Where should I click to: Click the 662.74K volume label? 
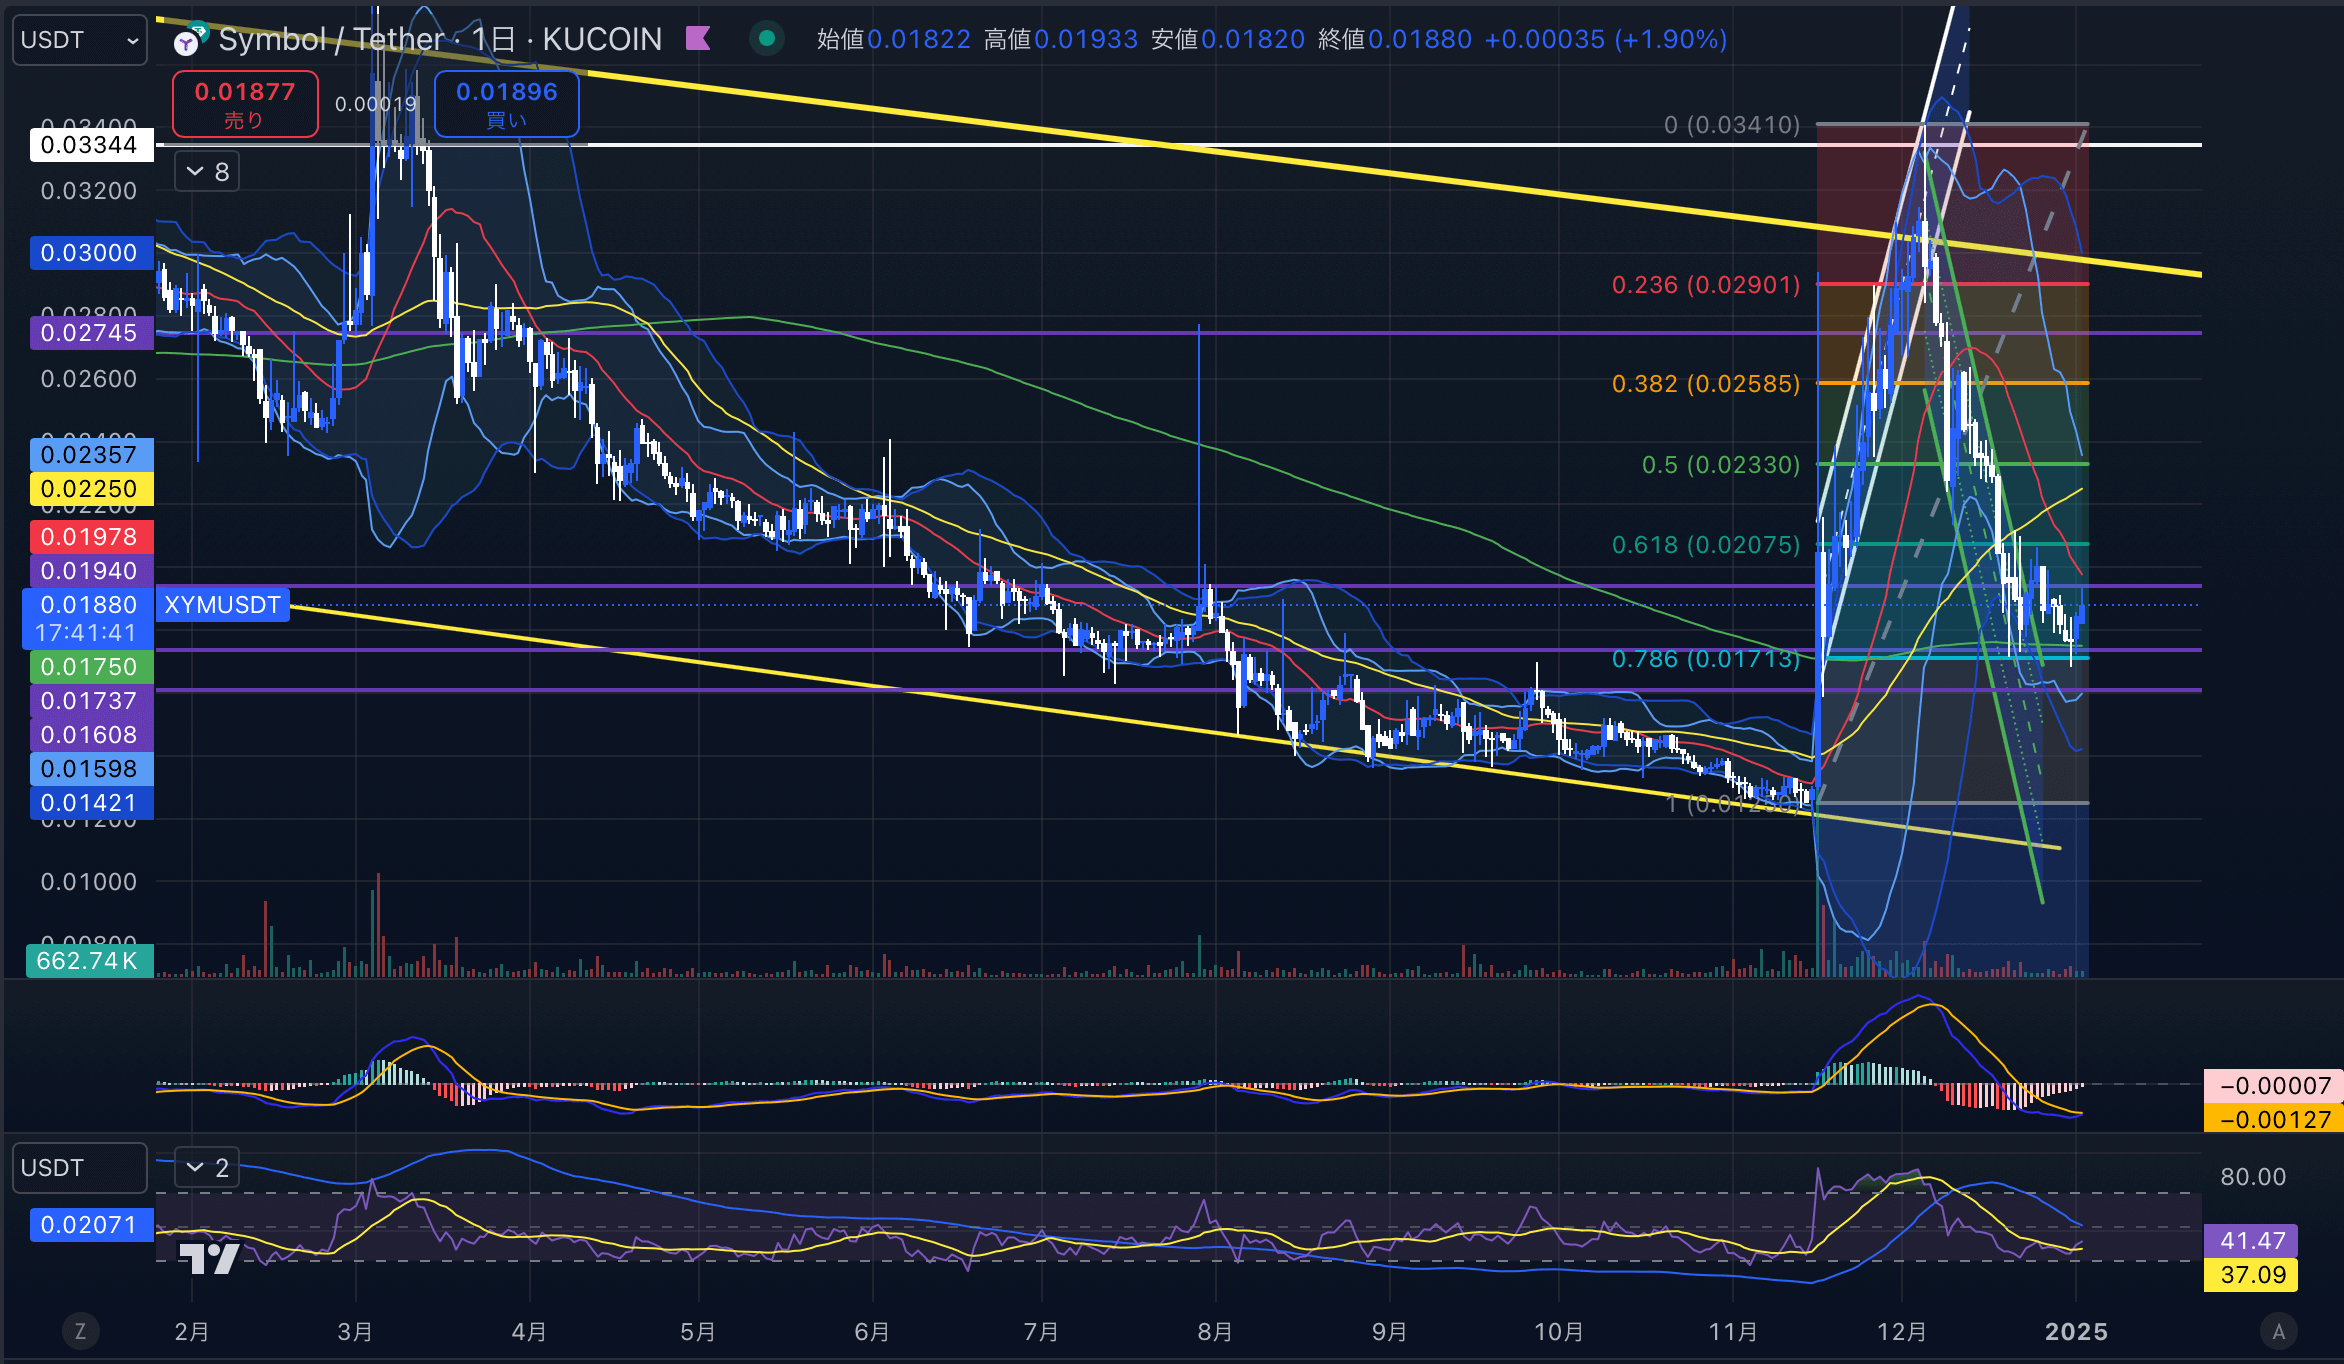(89, 961)
